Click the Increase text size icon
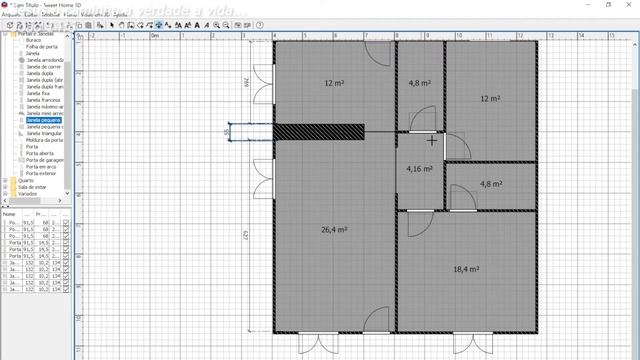 coord(178,25)
